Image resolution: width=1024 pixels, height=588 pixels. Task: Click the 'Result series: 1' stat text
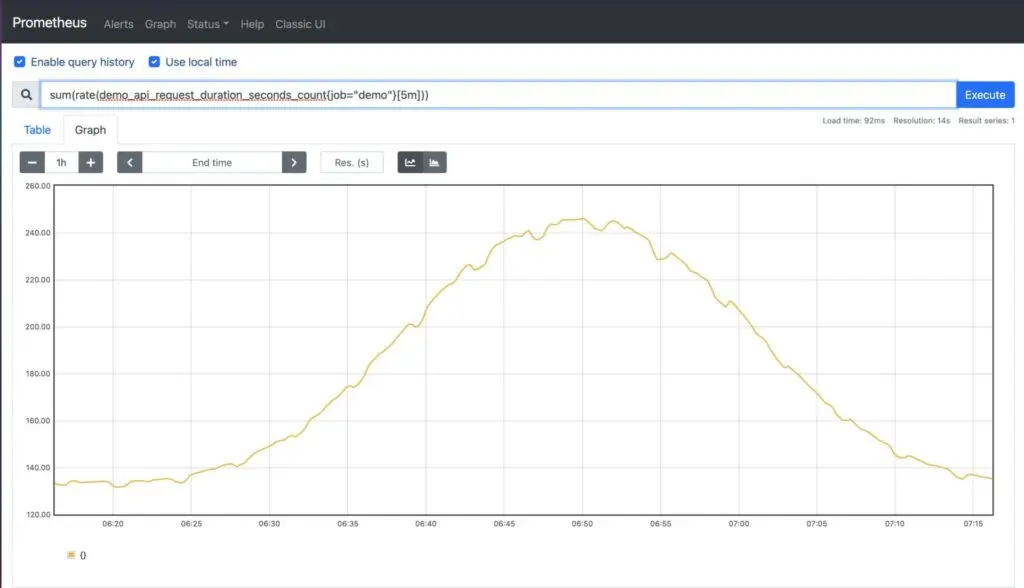pyautogui.click(x=986, y=121)
